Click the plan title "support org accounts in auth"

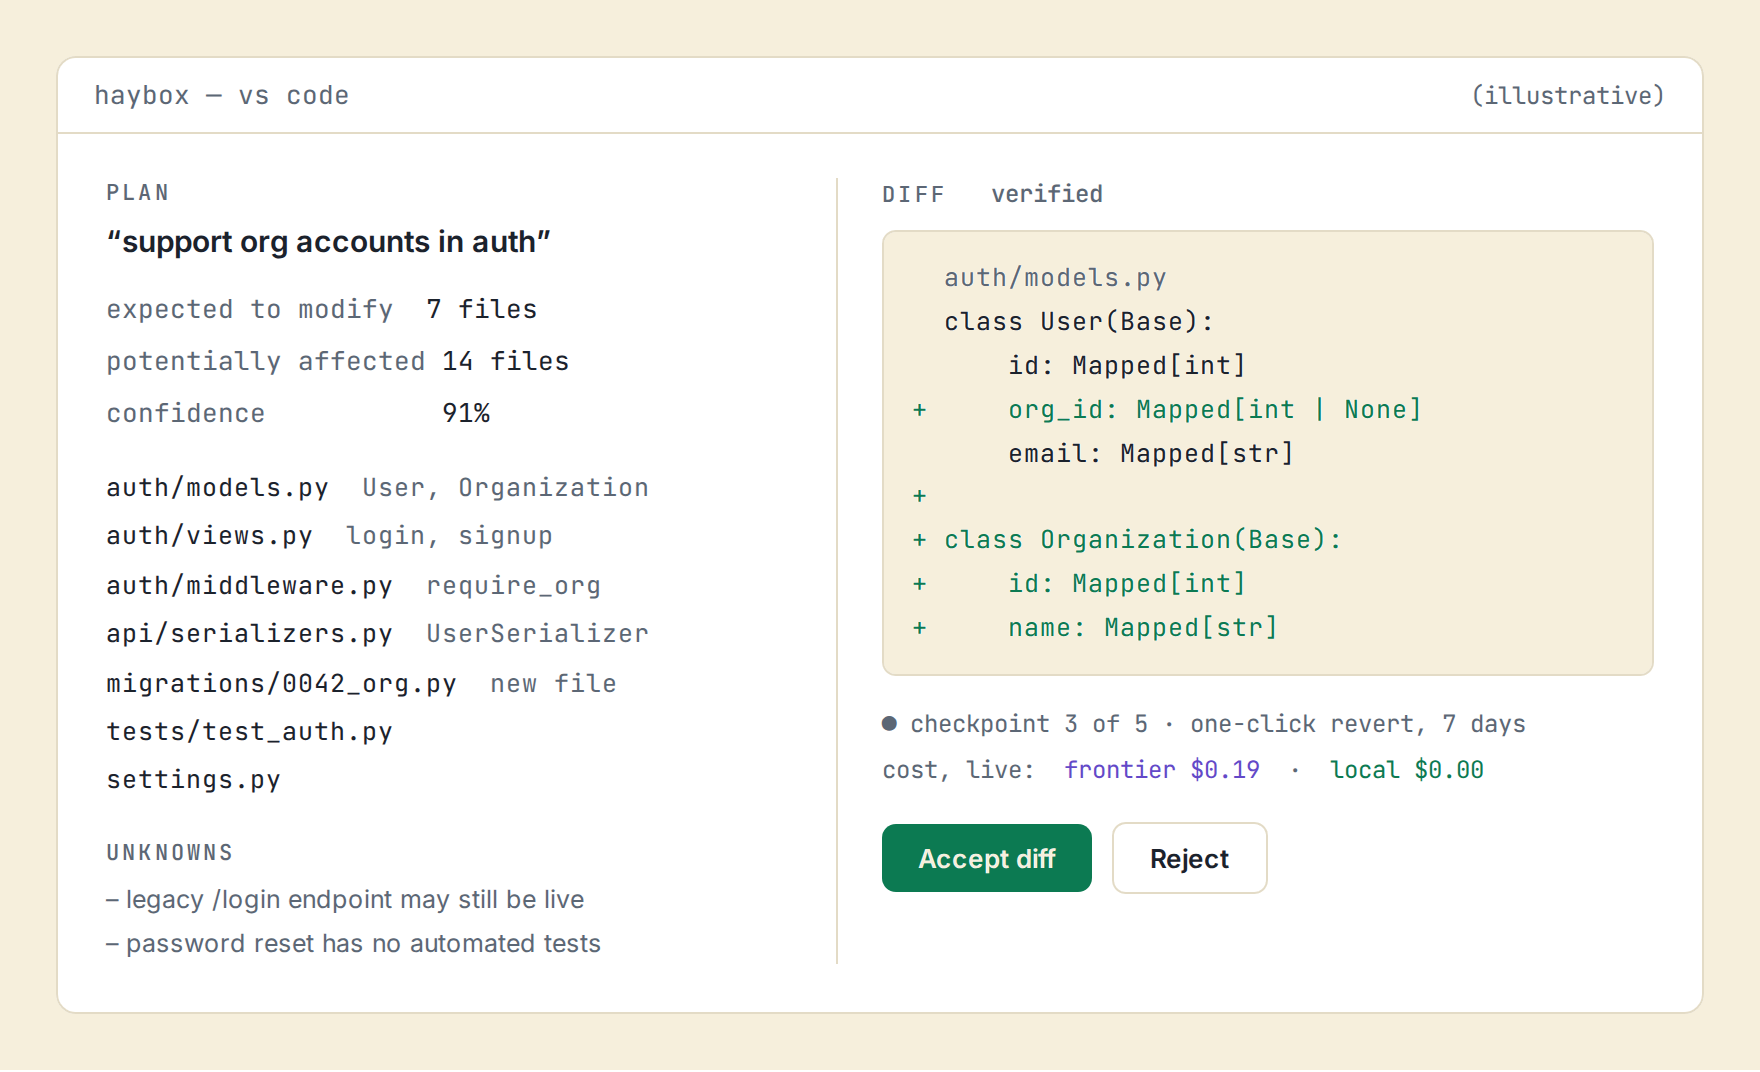(329, 242)
